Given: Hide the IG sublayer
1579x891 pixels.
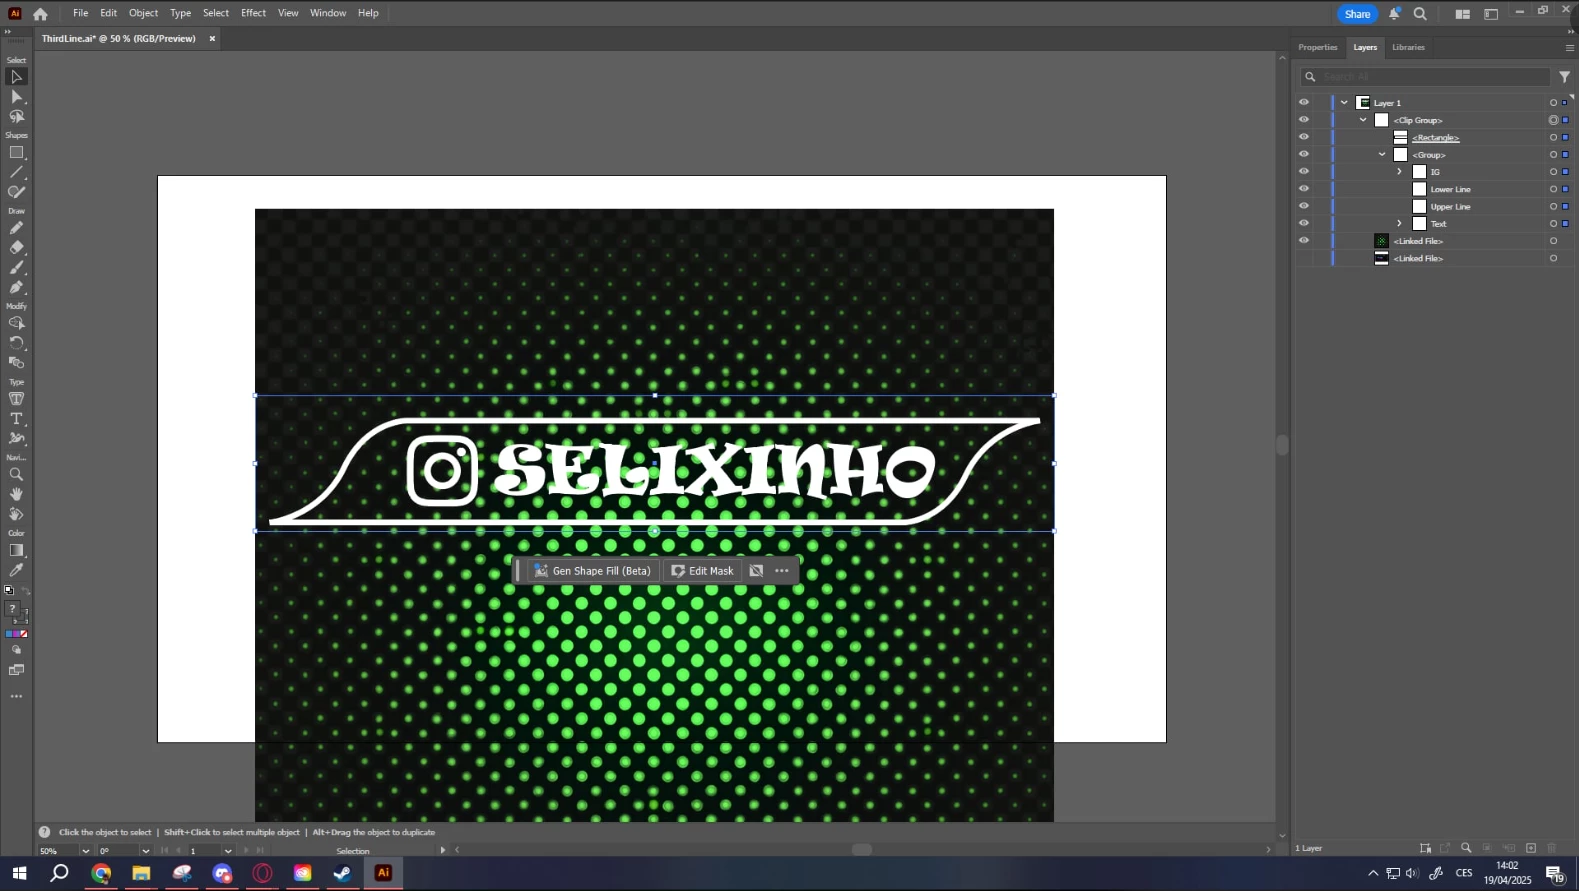Looking at the screenshot, I should pyautogui.click(x=1303, y=172).
